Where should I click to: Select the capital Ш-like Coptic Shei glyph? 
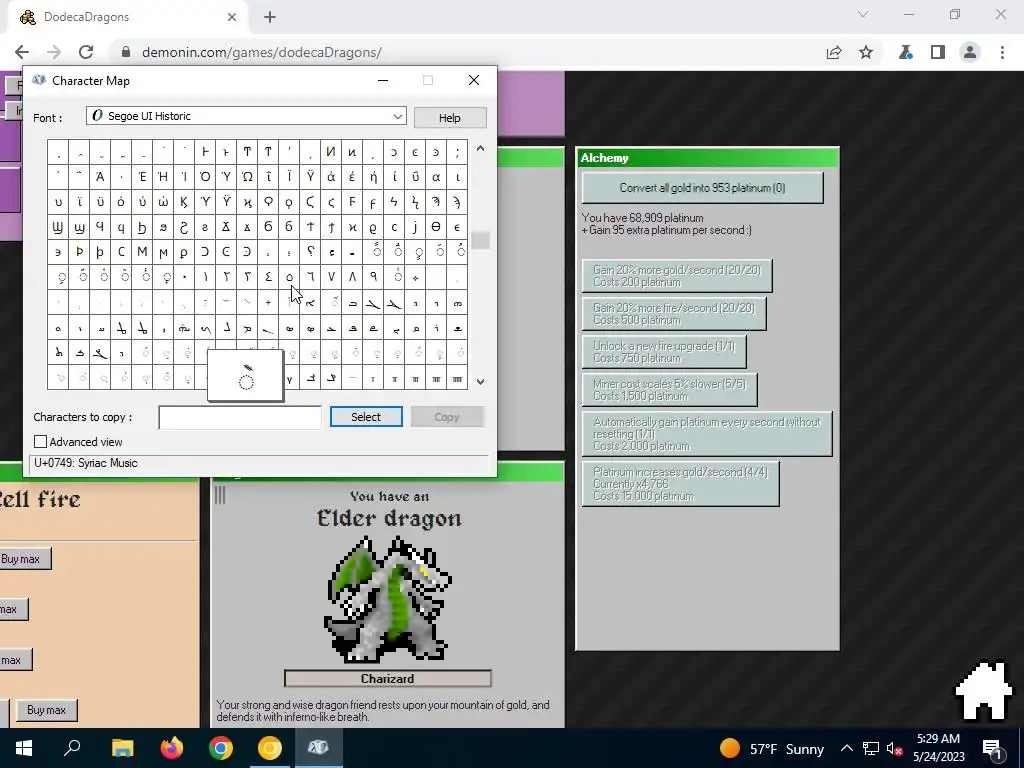click(58, 227)
